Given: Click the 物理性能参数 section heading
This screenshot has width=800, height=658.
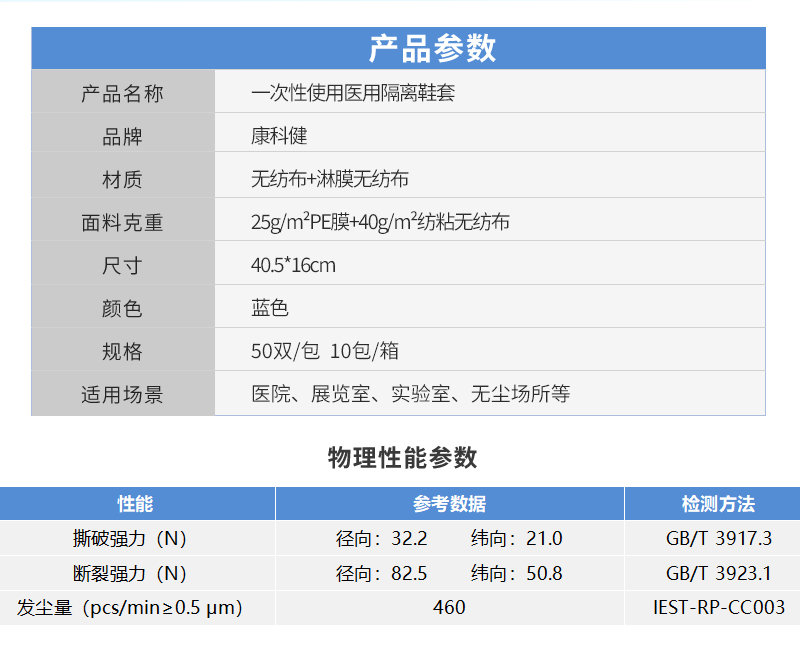Looking at the screenshot, I should pyautogui.click(x=402, y=458).
